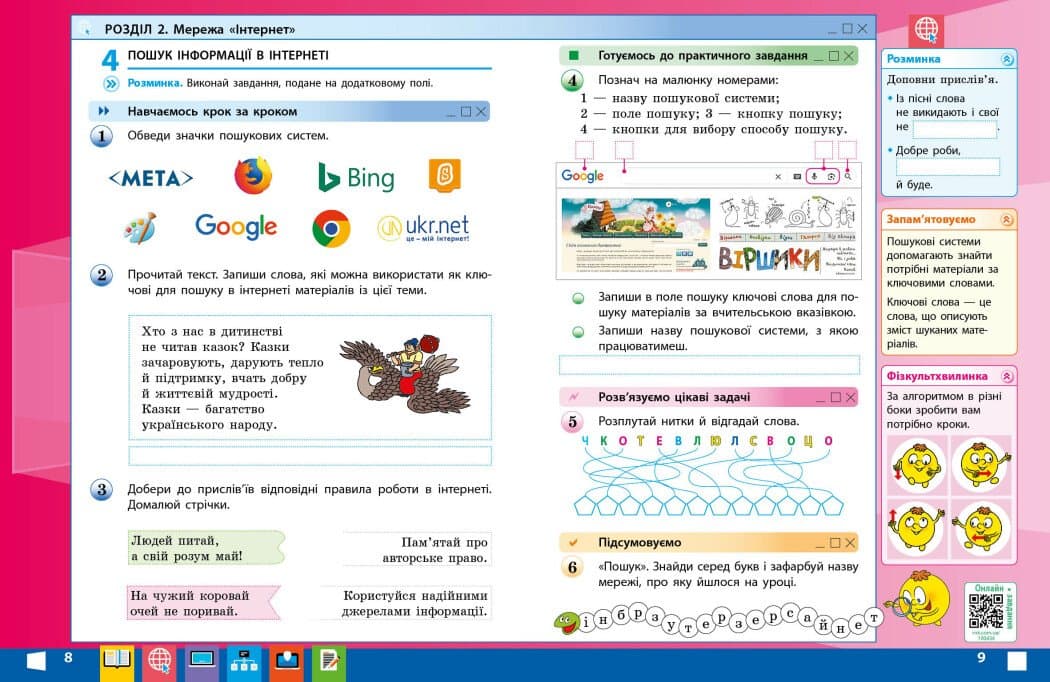The height and width of the screenshot is (682, 1050).
Task: Click the green bullet by 'Запиши в поле пошуку'
Action: 578,298
